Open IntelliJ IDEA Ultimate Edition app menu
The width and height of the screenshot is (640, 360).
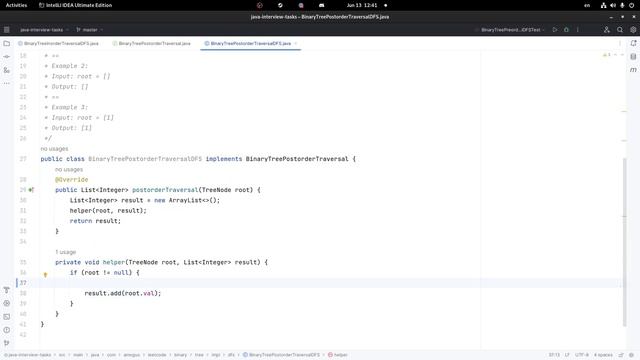click(x=75, y=5)
